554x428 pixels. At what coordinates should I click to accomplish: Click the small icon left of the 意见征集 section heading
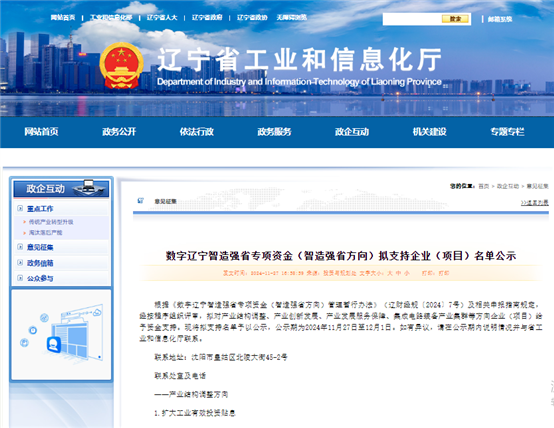(x=141, y=201)
